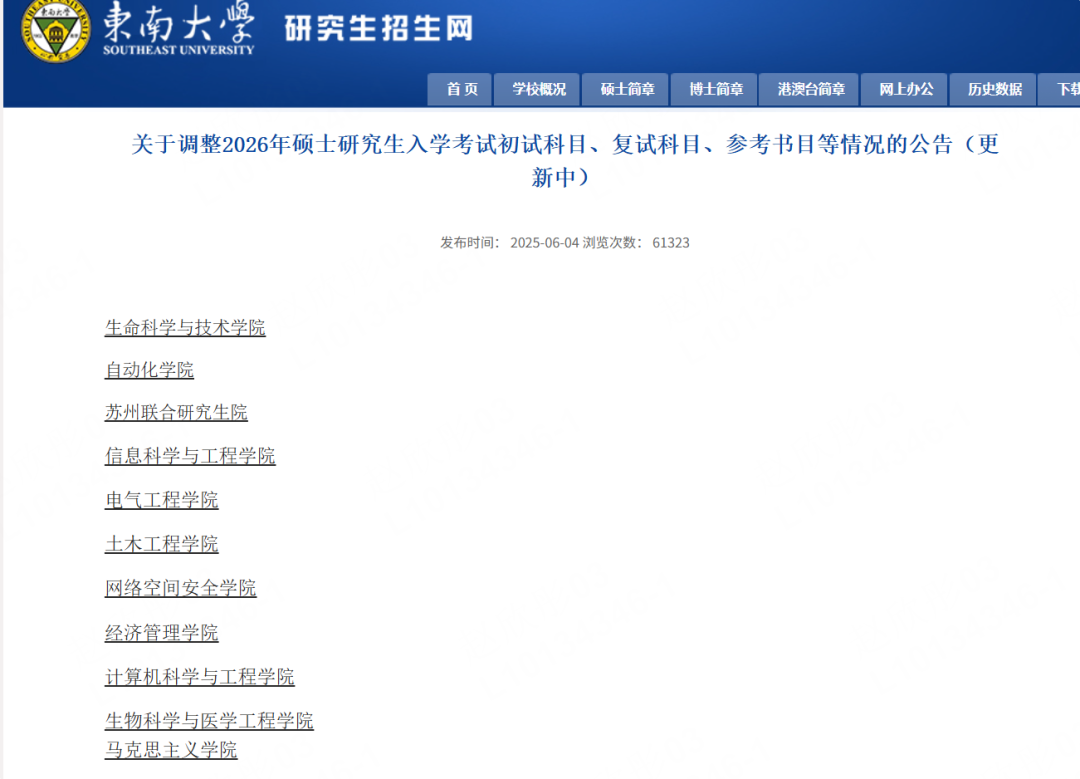Open the 港澳台简章 navigation tab
Viewport: 1080px width, 779px height.
click(809, 90)
